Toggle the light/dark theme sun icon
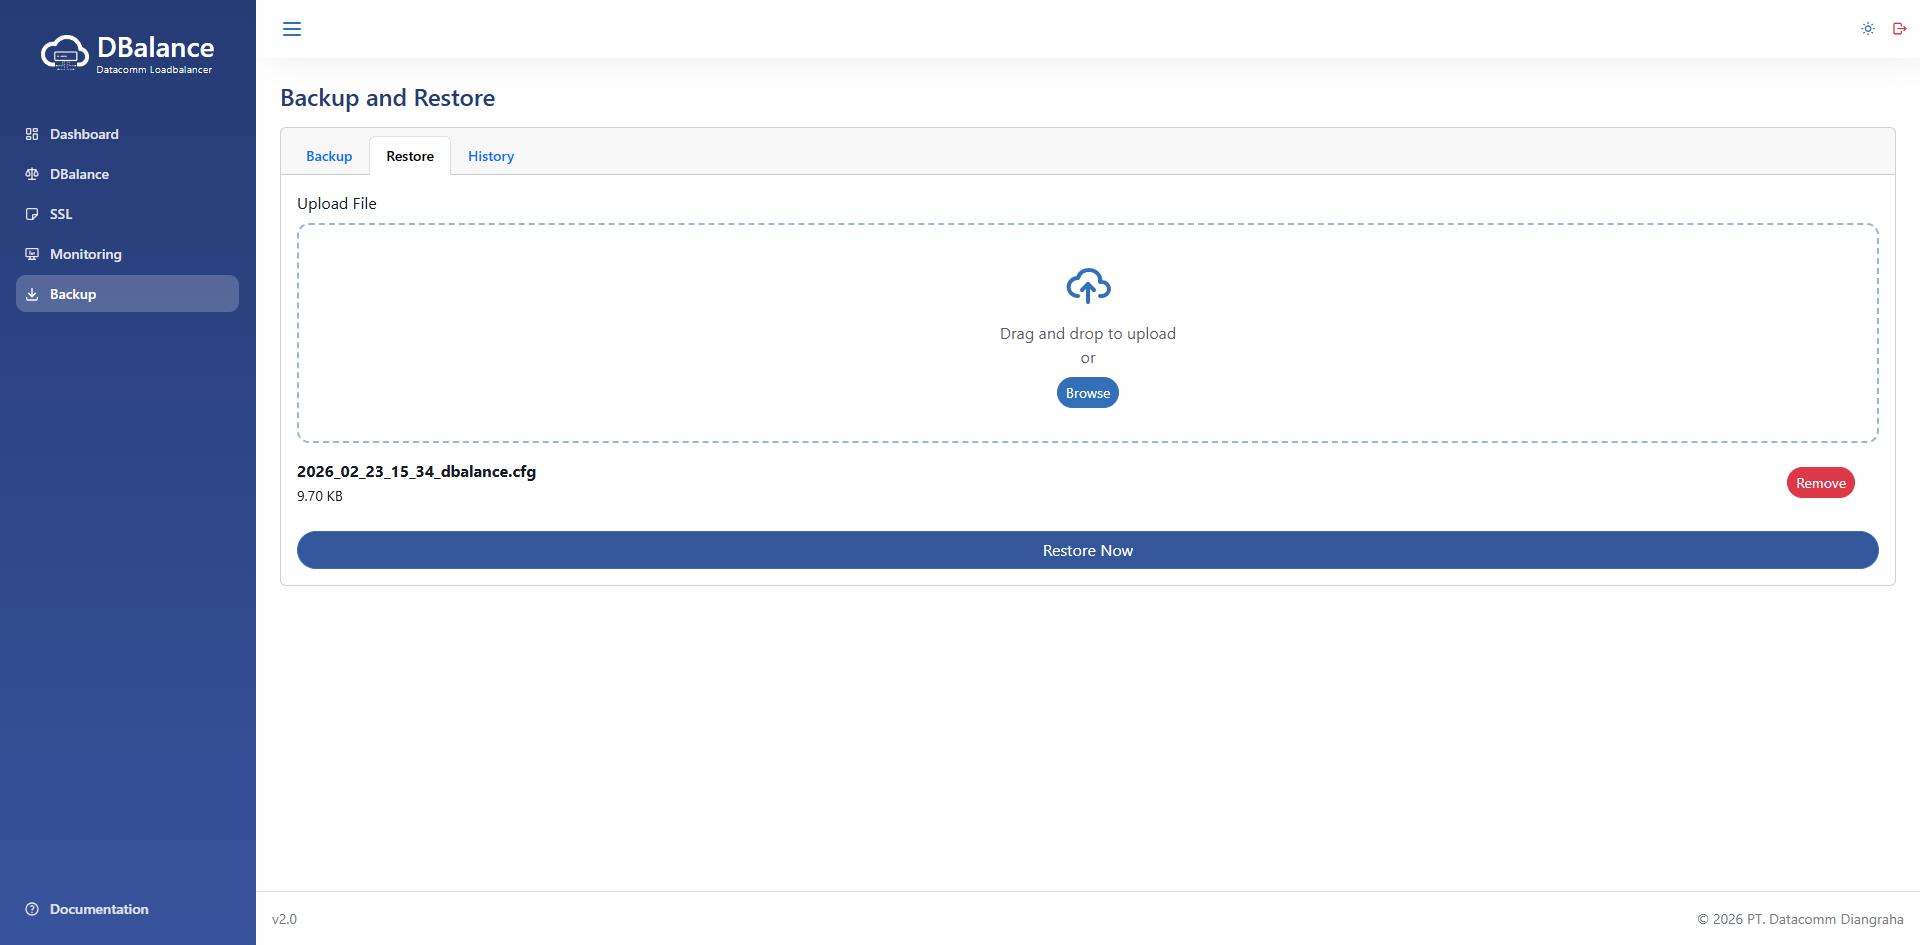 (x=1867, y=29)
